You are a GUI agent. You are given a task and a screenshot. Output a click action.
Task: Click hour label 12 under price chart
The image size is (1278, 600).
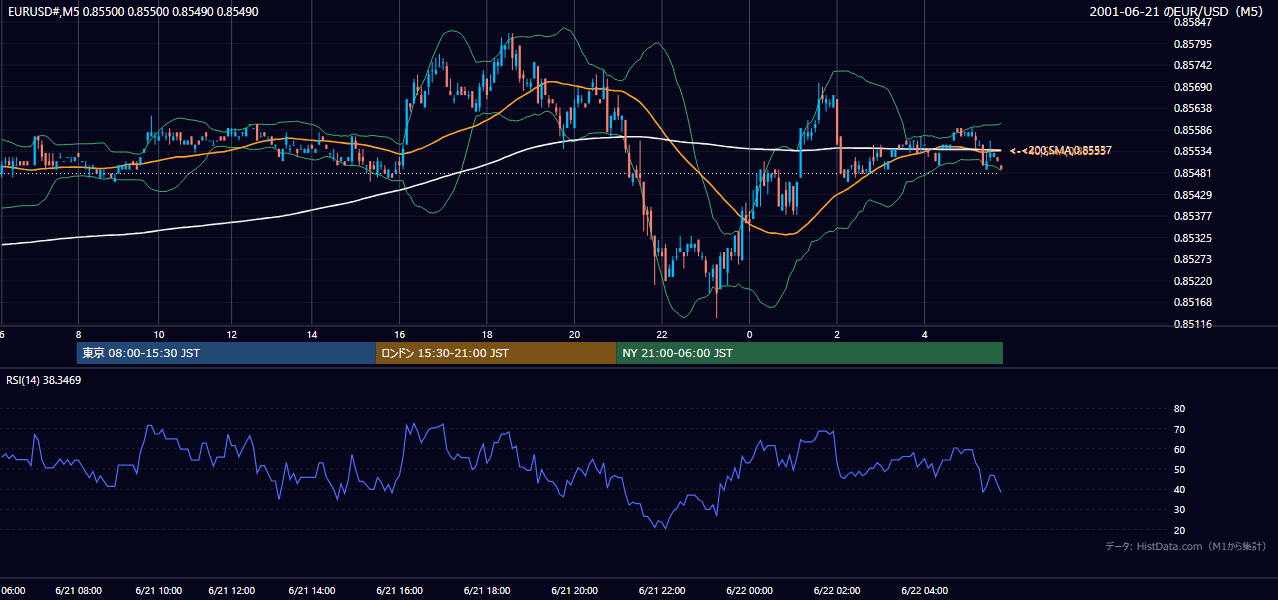(x=233, y=334)
